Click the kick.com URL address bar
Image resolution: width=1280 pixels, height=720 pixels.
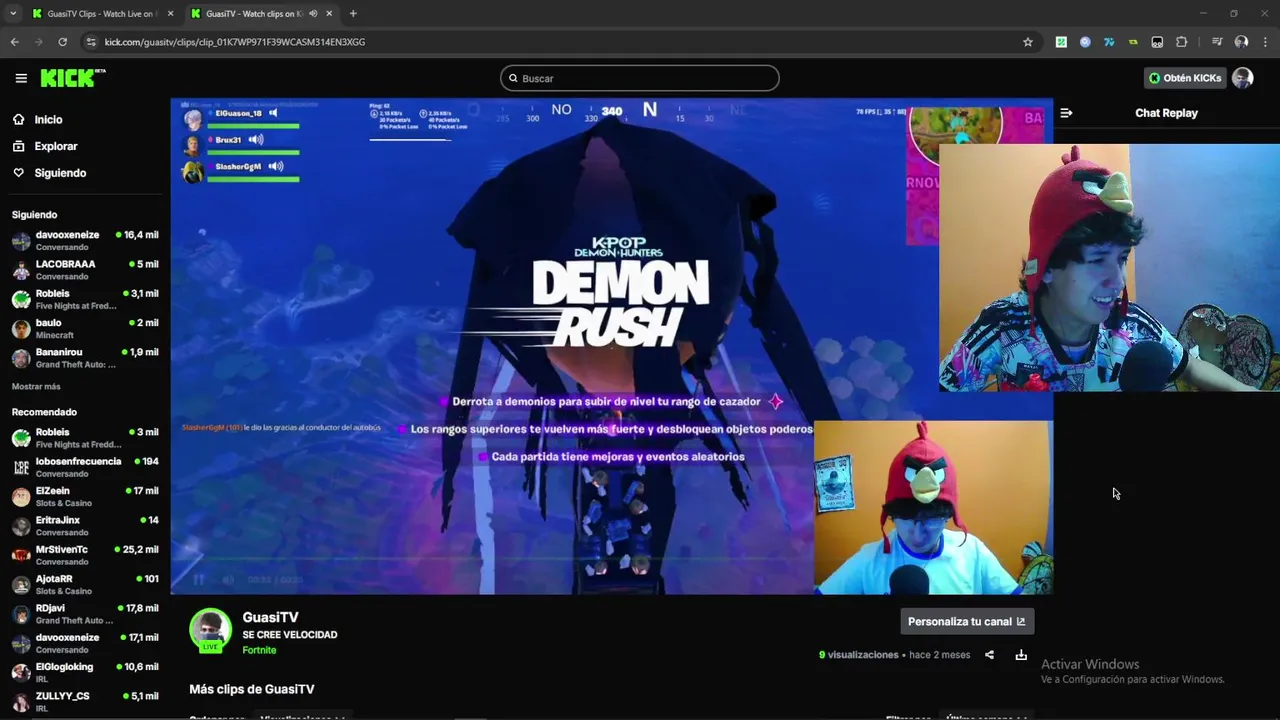click(560, 42)
